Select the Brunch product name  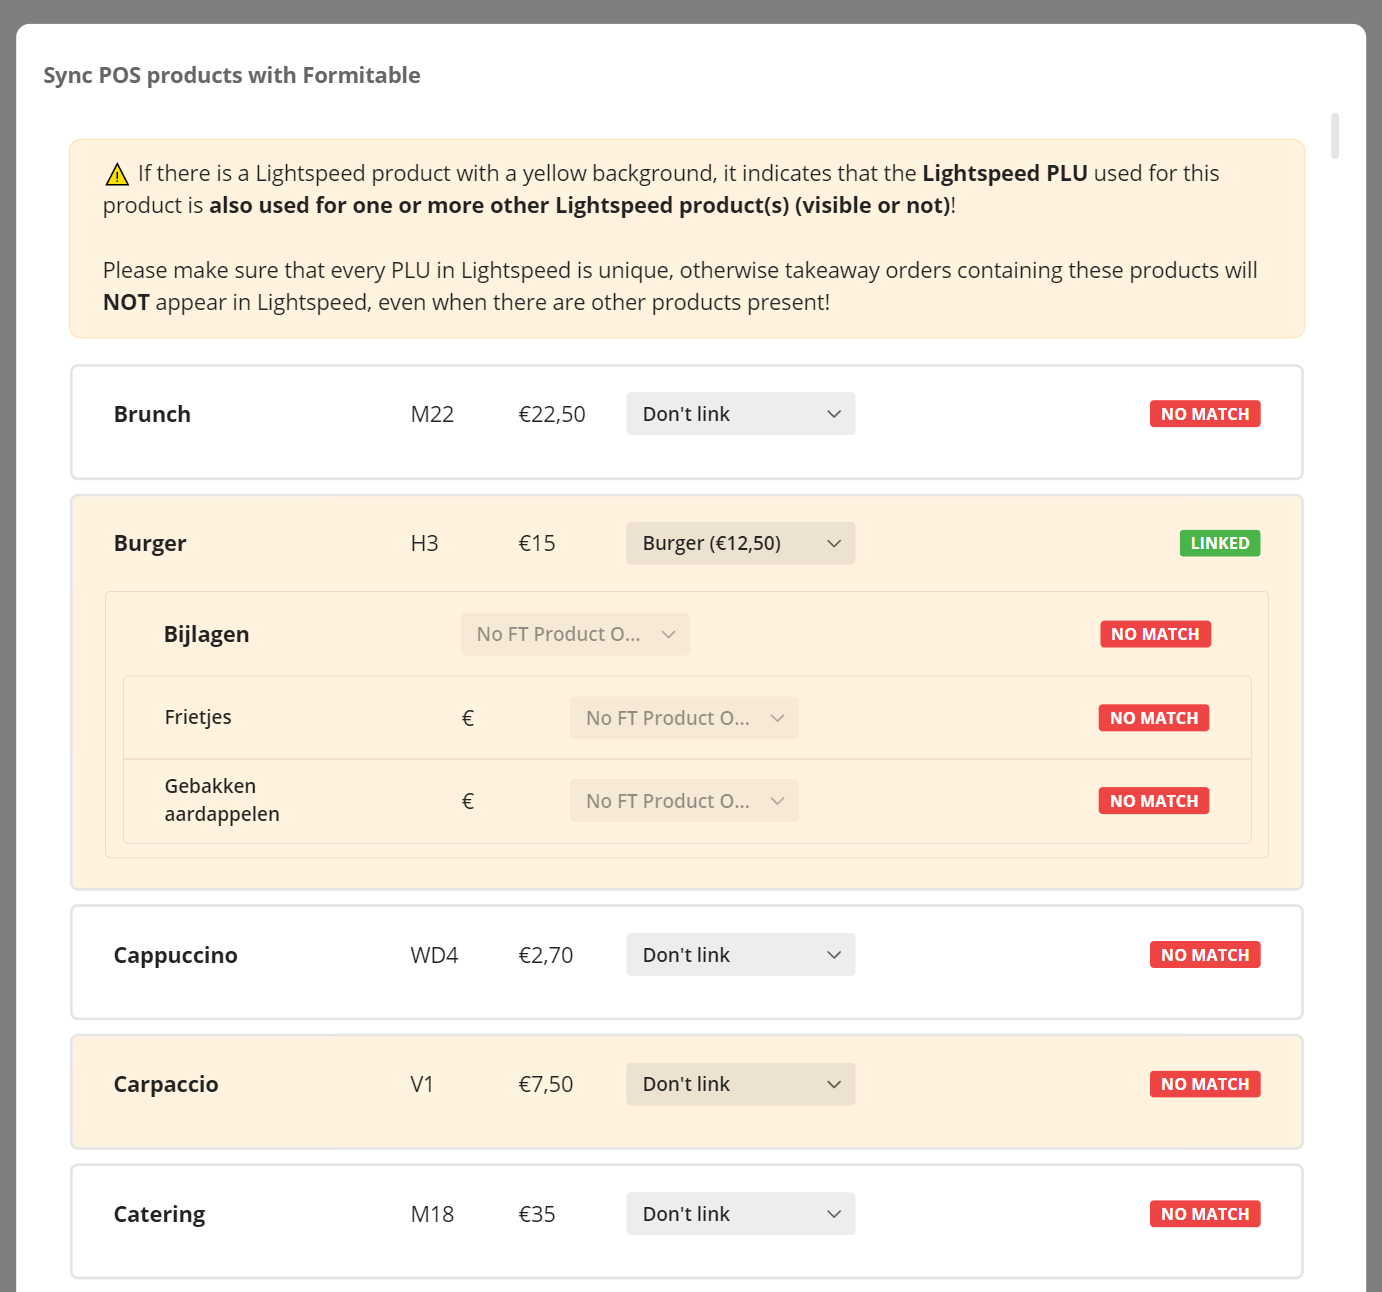[152, 415]
